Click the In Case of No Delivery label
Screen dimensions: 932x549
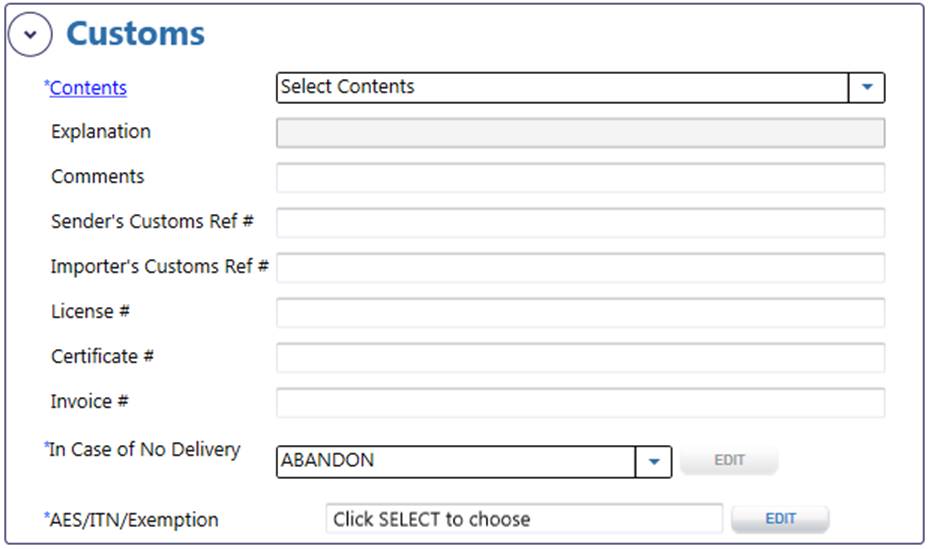pyautogui.click(x=143, y=450)
